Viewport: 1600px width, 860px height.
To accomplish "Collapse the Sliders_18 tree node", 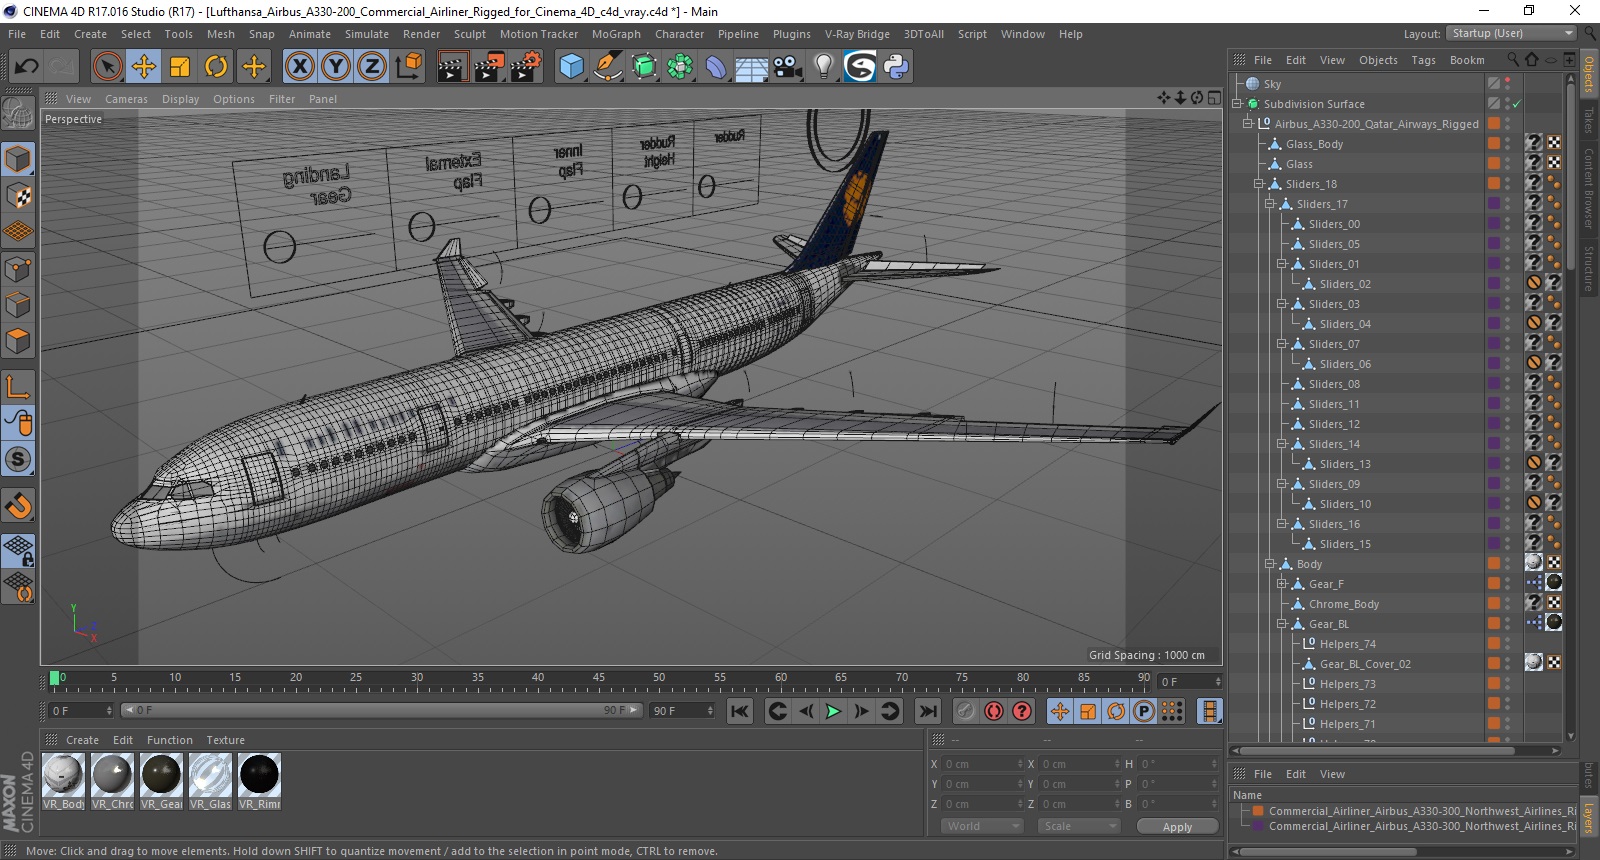I will pos(1259,184).
